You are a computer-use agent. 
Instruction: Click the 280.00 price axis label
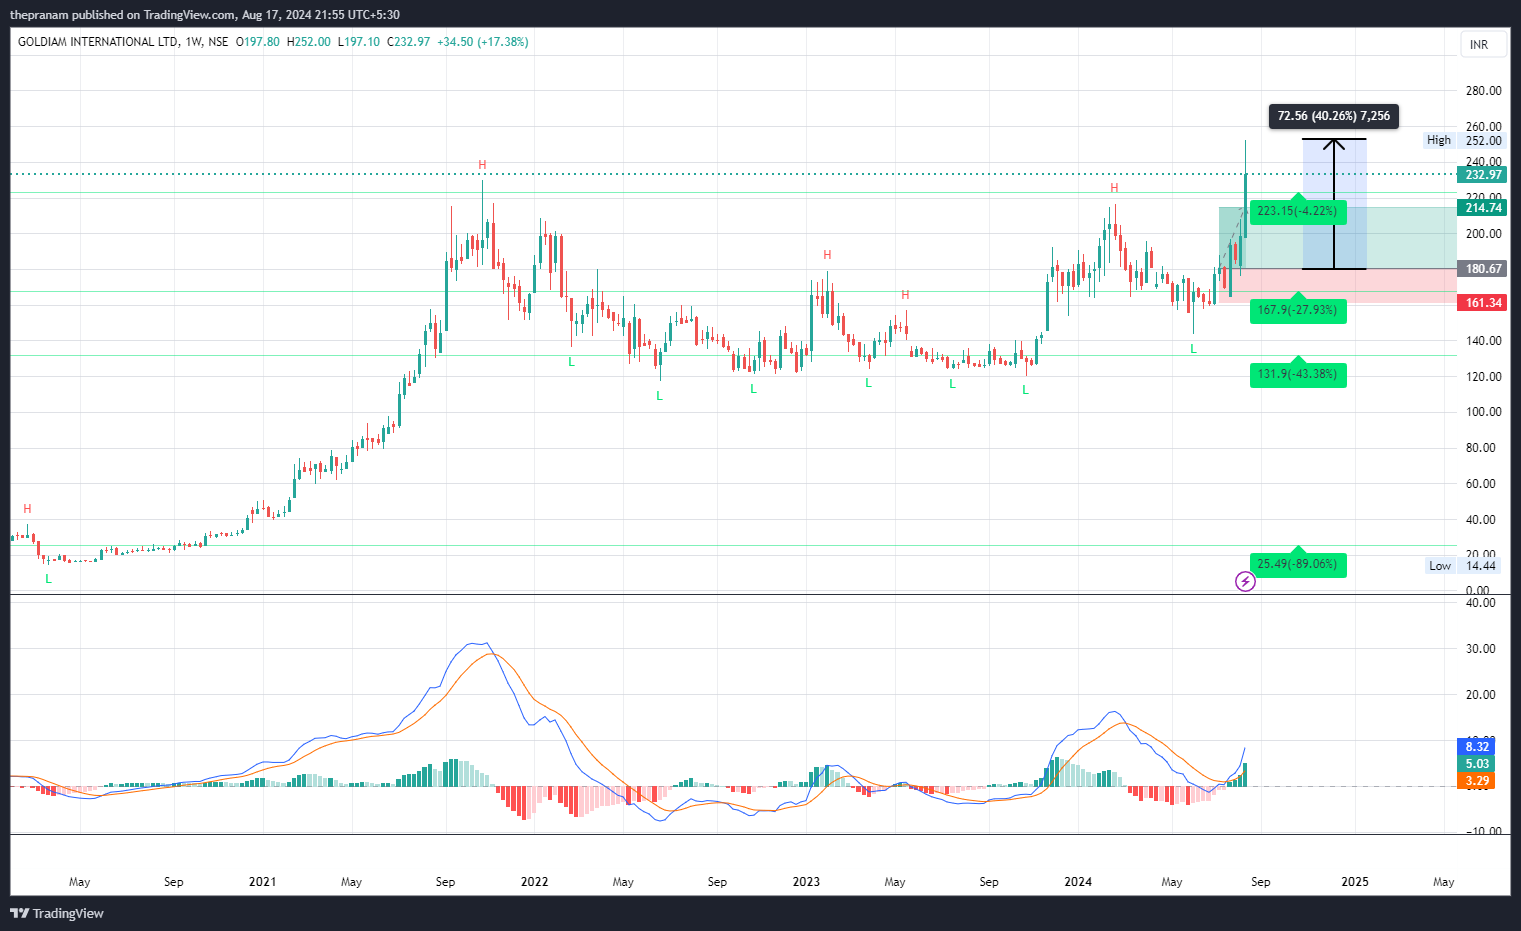click(1483, 91)
